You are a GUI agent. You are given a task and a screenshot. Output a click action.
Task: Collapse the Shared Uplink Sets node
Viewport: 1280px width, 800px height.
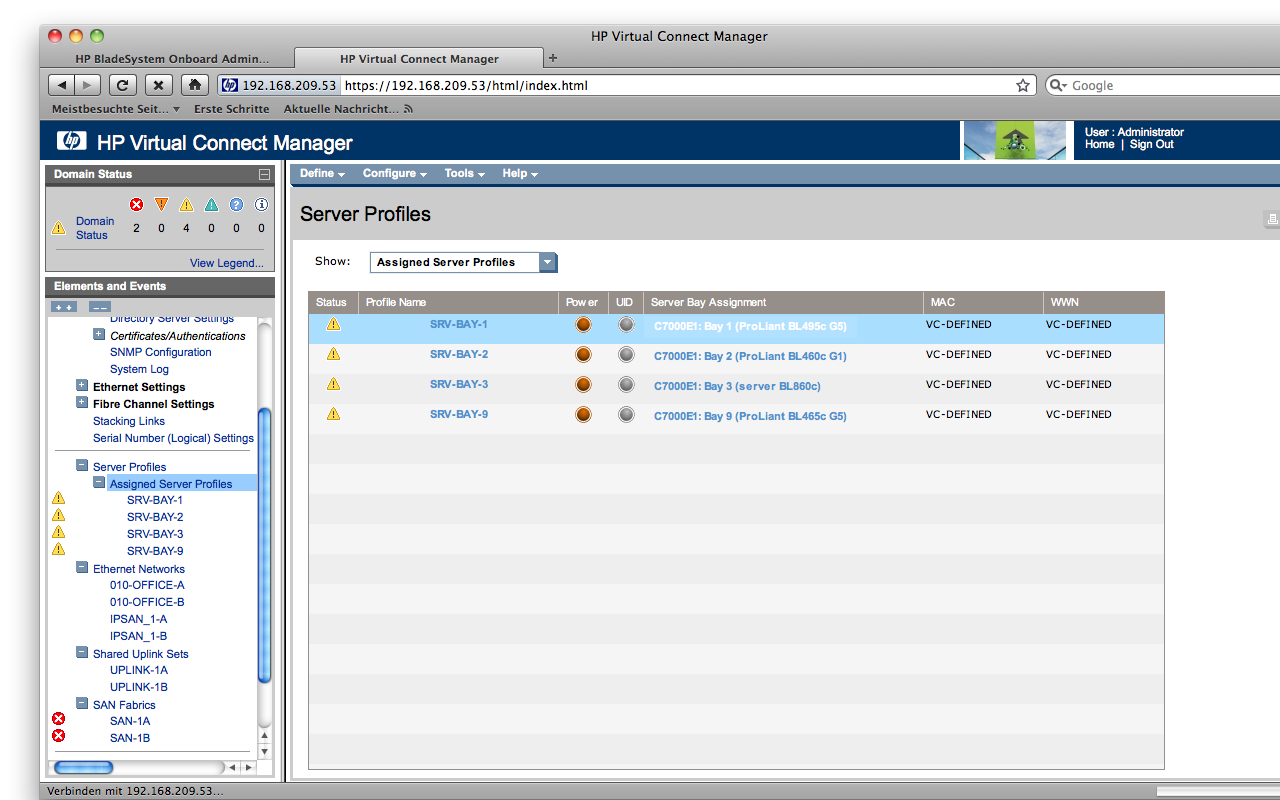[x=82, y=653]
